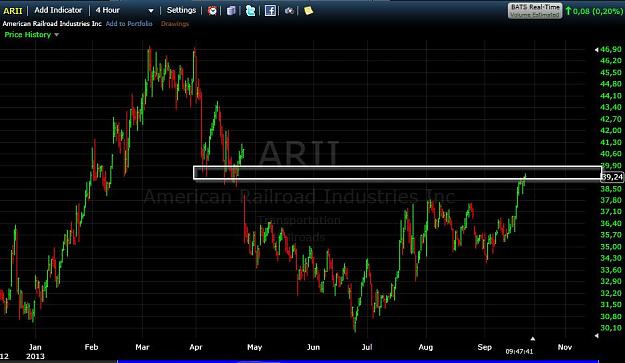This screenshot has width=625, height=363.
Task: Open the Drawings link
Action: (x=175, y=24)
